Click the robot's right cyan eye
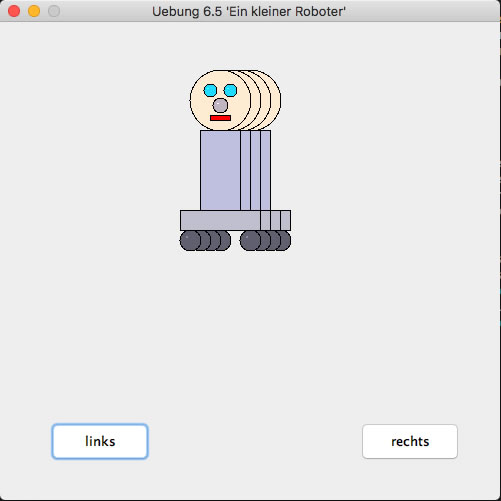This screenshot has width=501, height=501. coord(230,90)
